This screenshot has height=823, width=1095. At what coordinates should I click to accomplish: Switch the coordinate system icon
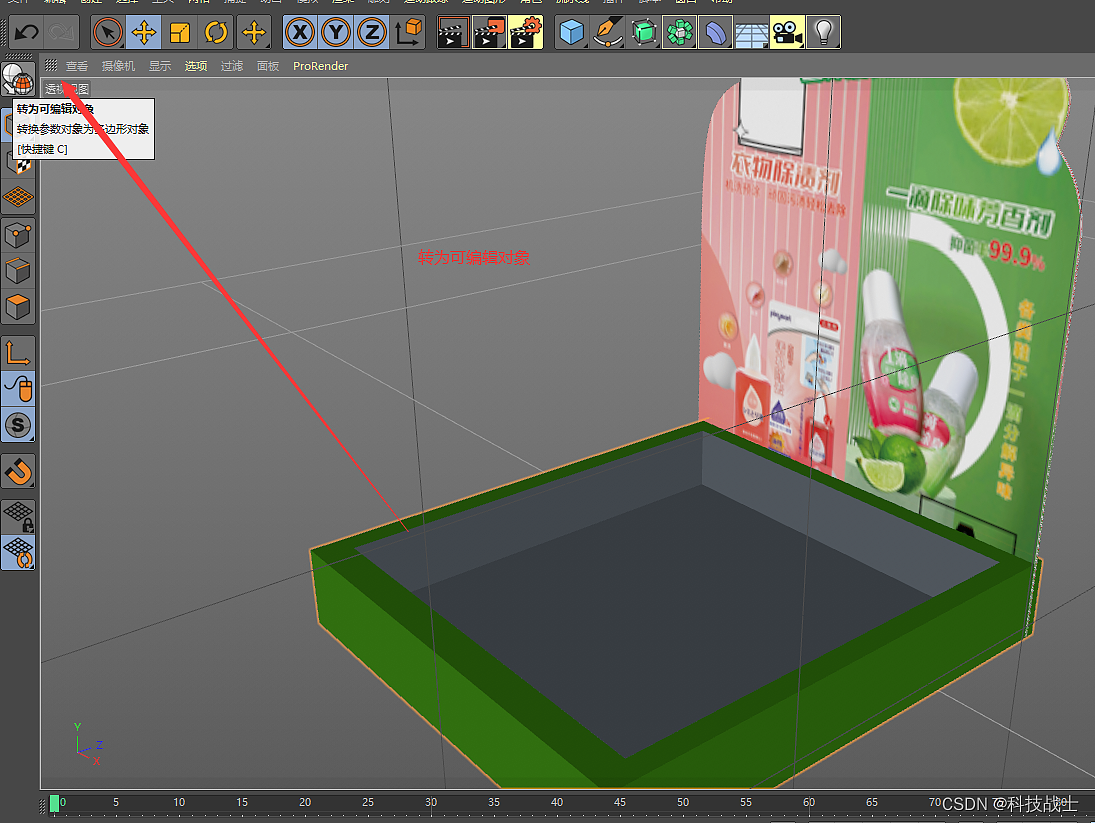(x=408, y=32)
